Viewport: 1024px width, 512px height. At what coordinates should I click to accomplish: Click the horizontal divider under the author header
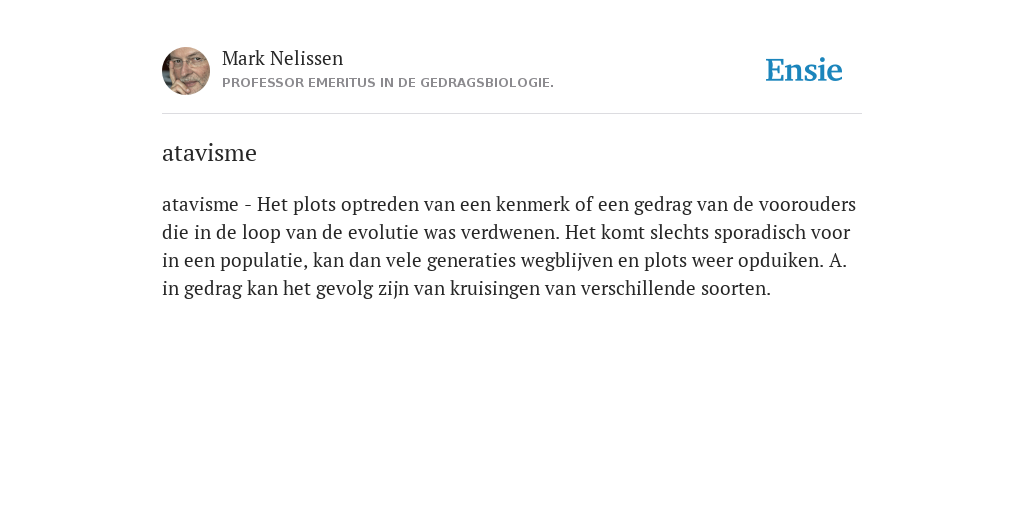click(x=512, y=114)
